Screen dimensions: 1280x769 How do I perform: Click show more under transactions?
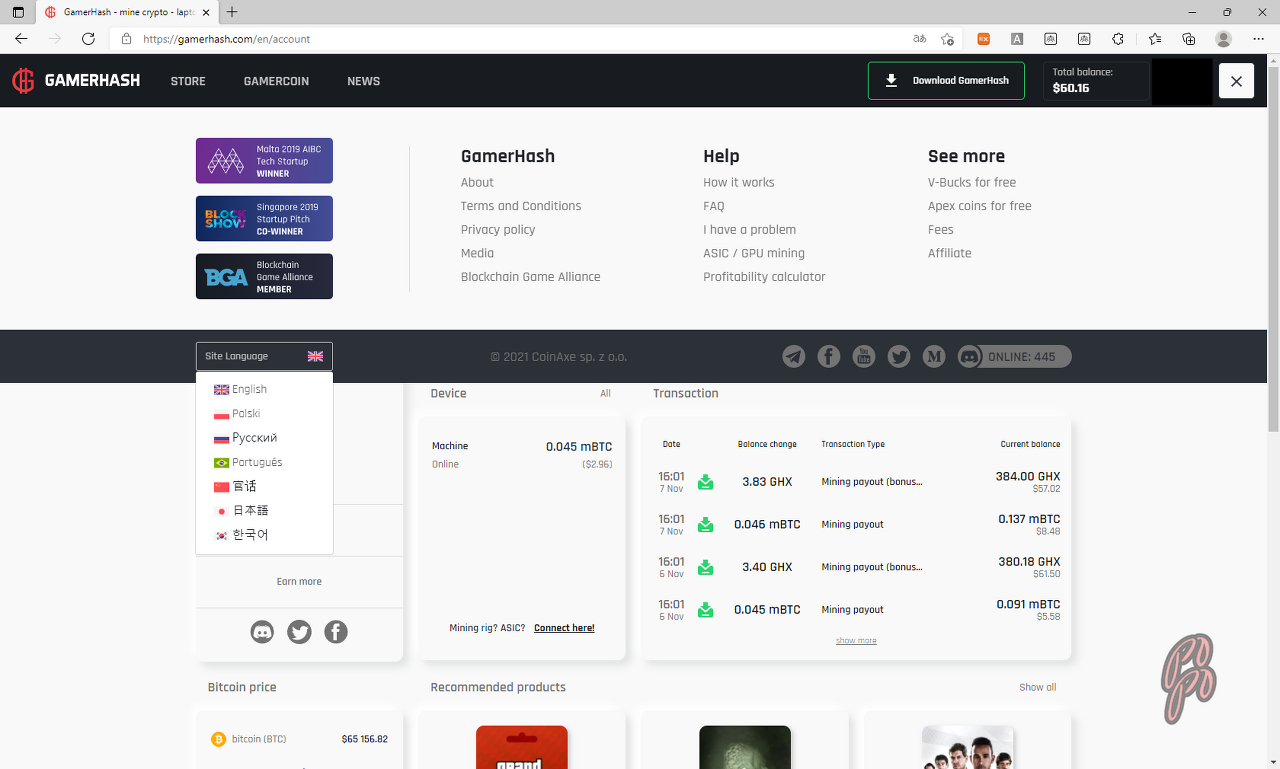click(856, 641)
